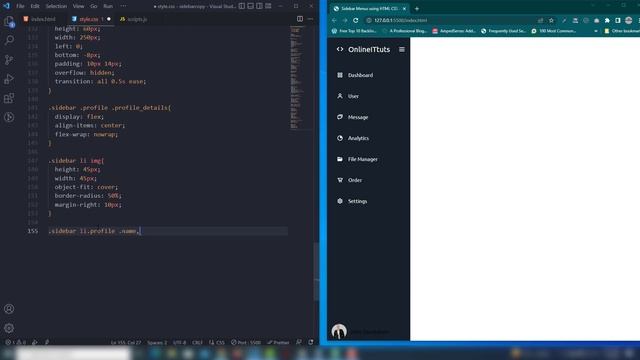
Task: Open the Other bookmarks folder
Action: pyautogui.click(x=622, y=31)
